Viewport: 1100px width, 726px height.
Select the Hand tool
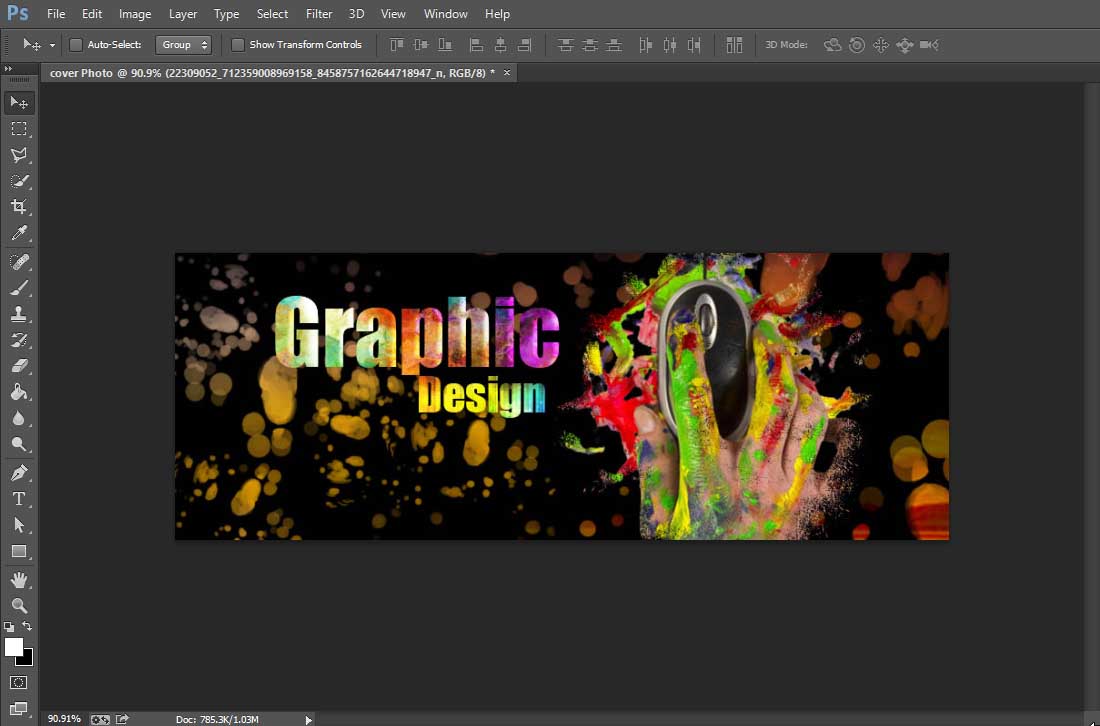[x=19, y=580]
